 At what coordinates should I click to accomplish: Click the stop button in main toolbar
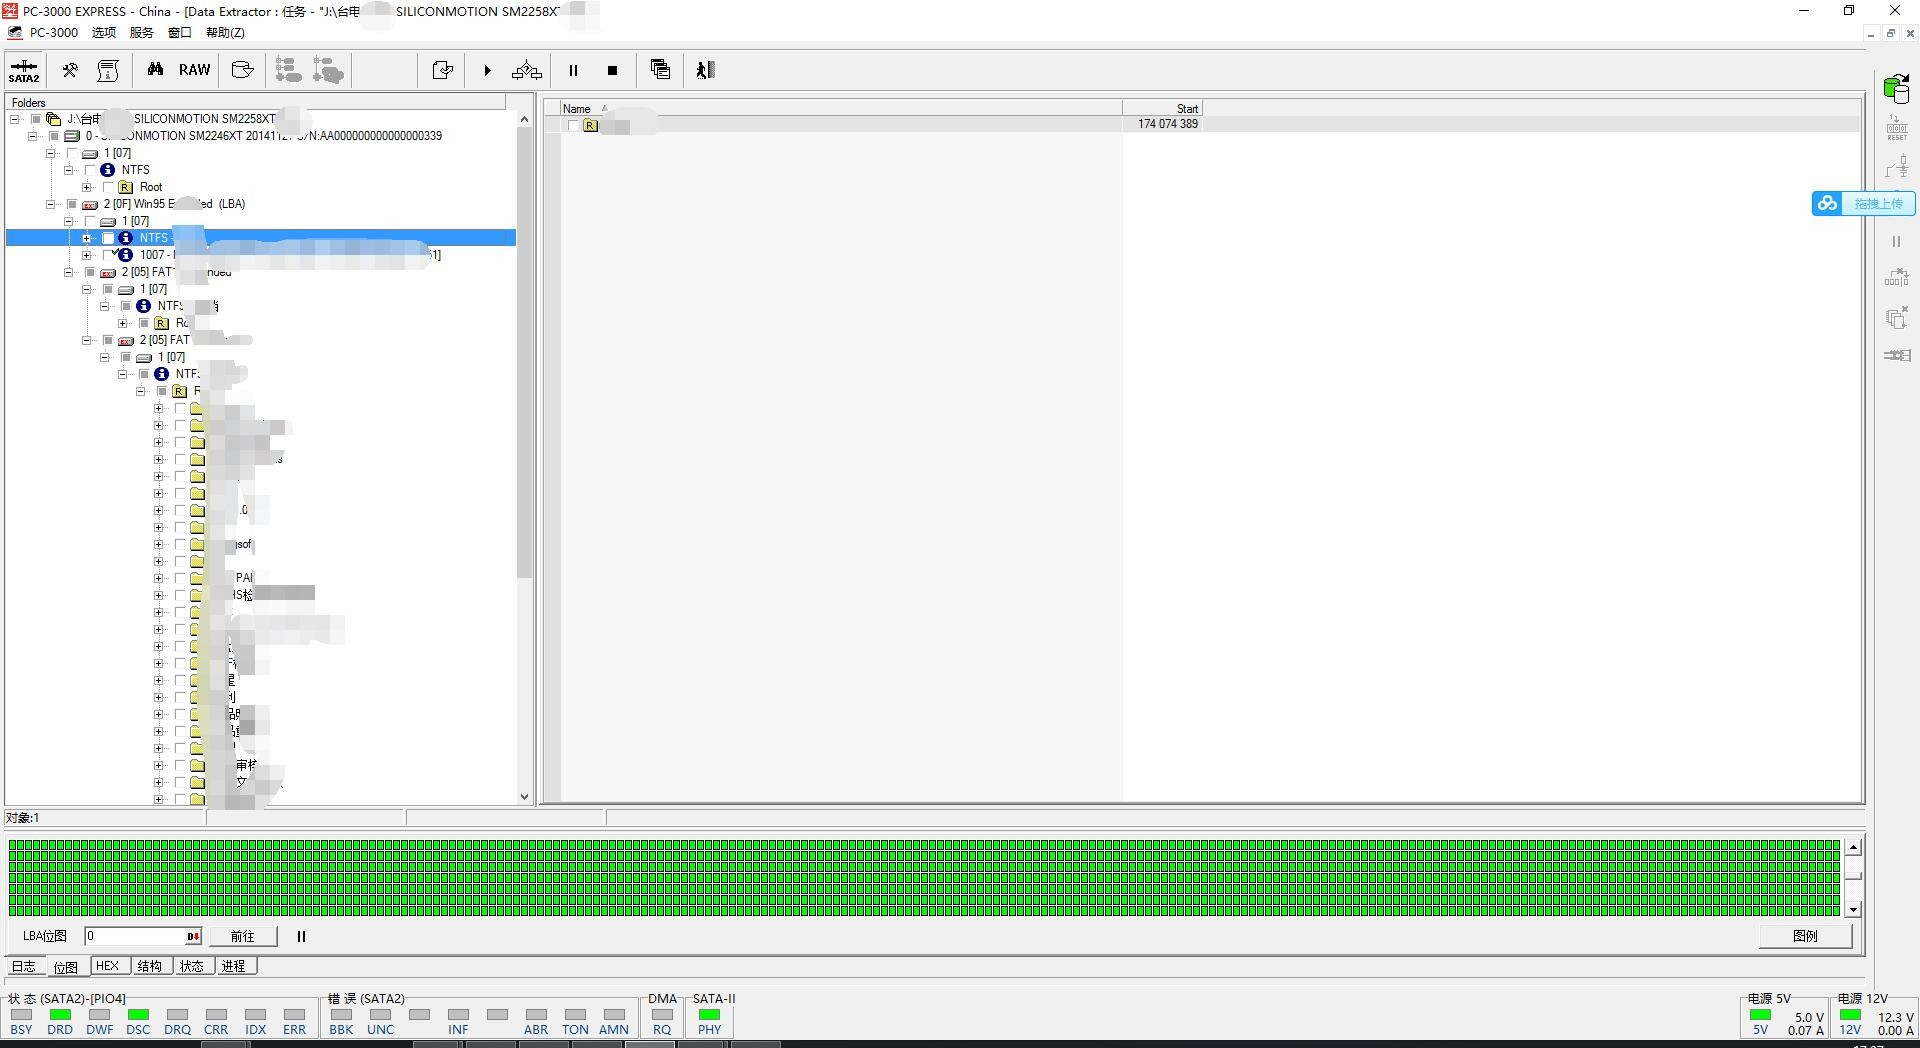[612, 70]
